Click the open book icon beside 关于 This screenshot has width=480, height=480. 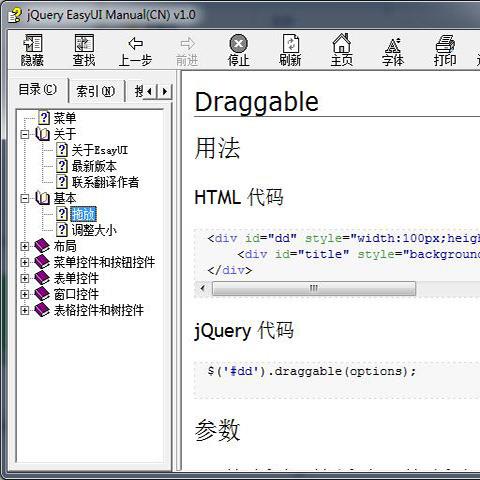[42, 134]
